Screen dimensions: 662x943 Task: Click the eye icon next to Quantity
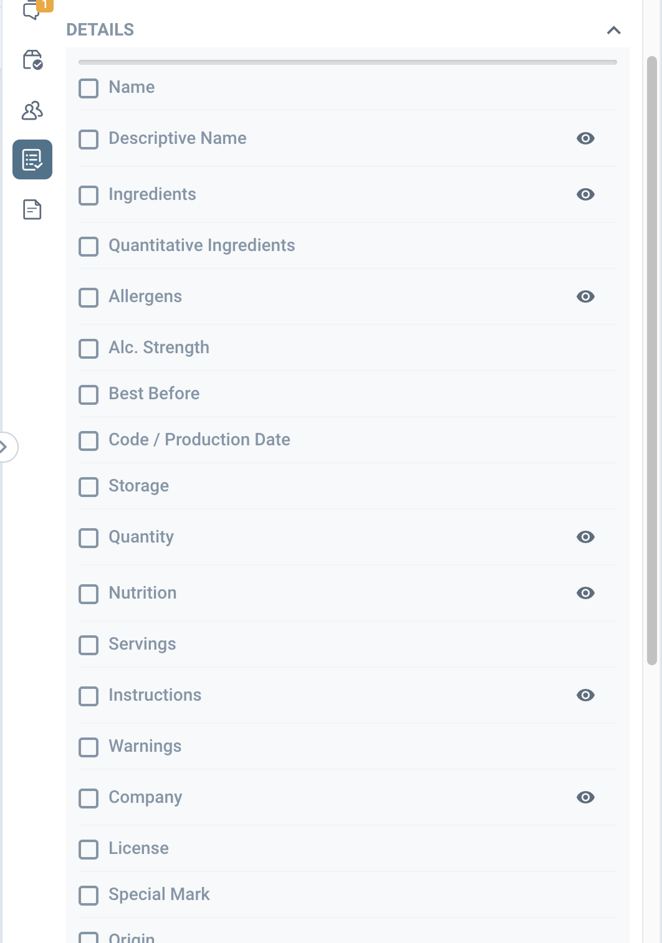click(x=586, y=537)
